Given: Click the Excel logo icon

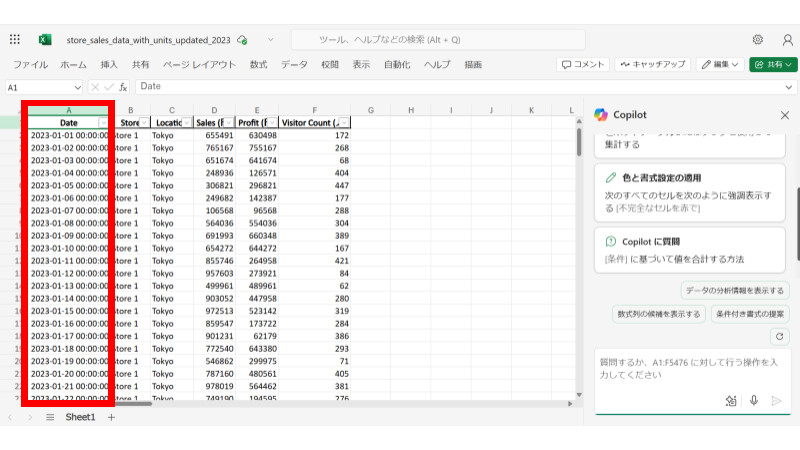Looking at the screenshot, I should coord(45,39).
